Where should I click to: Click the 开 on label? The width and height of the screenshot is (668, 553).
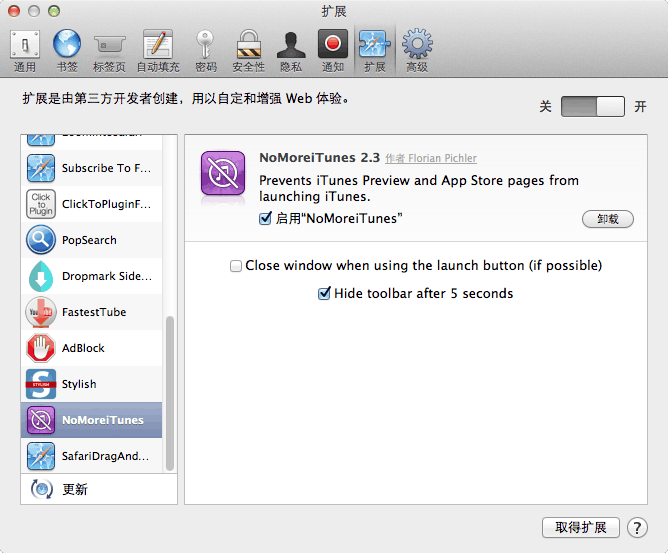[640, 106]
